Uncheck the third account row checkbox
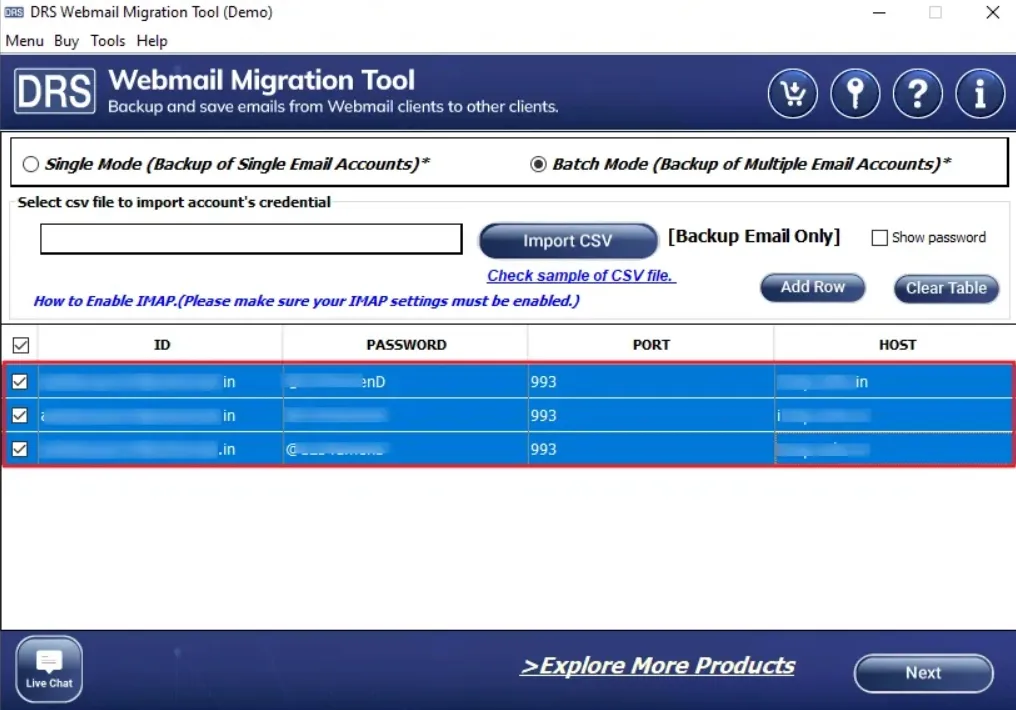 [20, 449]
